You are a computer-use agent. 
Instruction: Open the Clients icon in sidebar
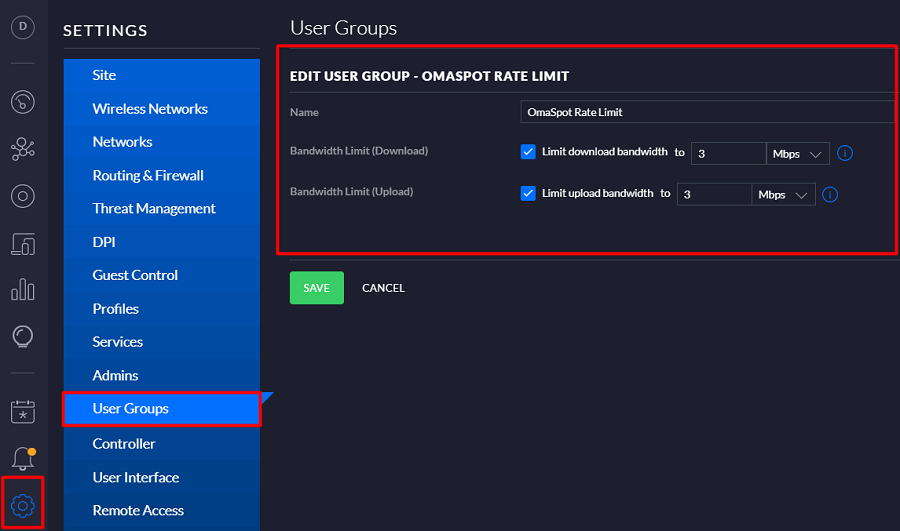[22, 243]
